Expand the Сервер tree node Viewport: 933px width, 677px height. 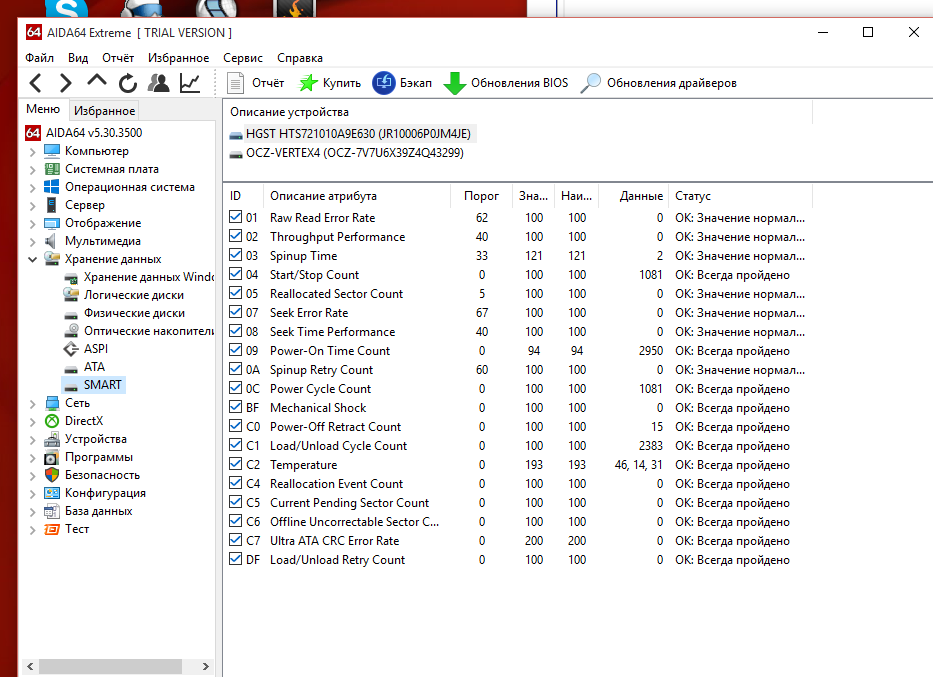click(32, 206)
